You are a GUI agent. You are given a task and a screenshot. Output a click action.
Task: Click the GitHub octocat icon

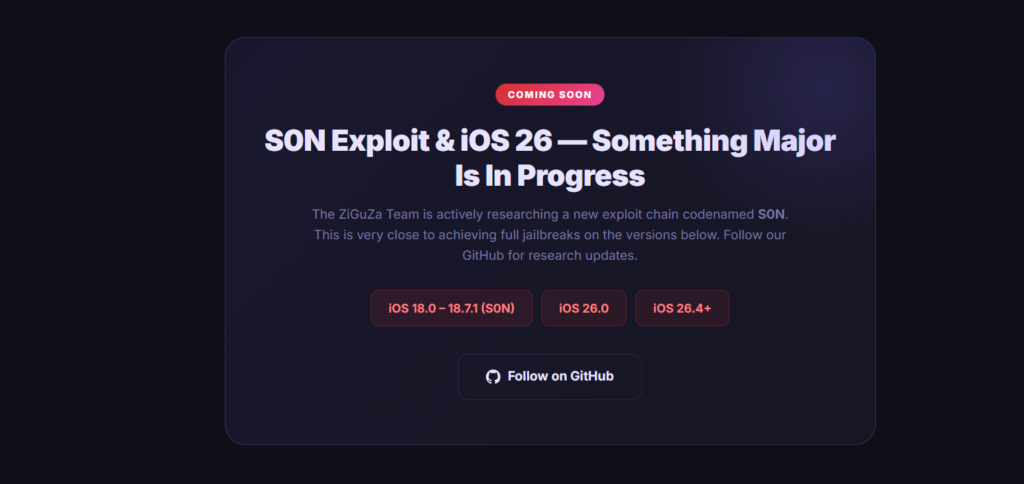click(x=493, y=376)
